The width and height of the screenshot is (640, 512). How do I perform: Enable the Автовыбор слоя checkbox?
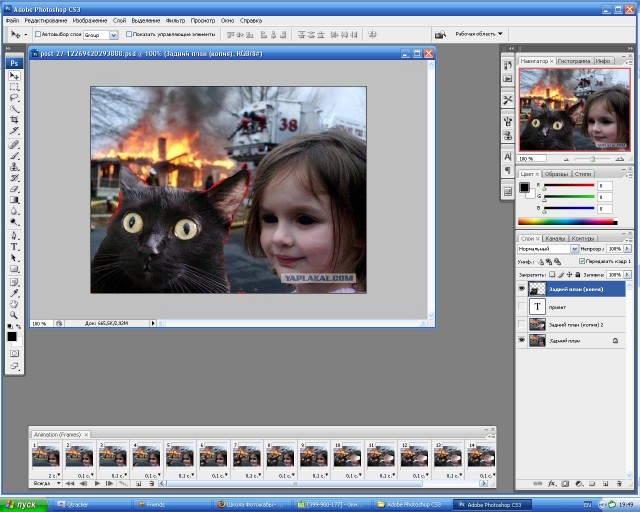(38, 34)
